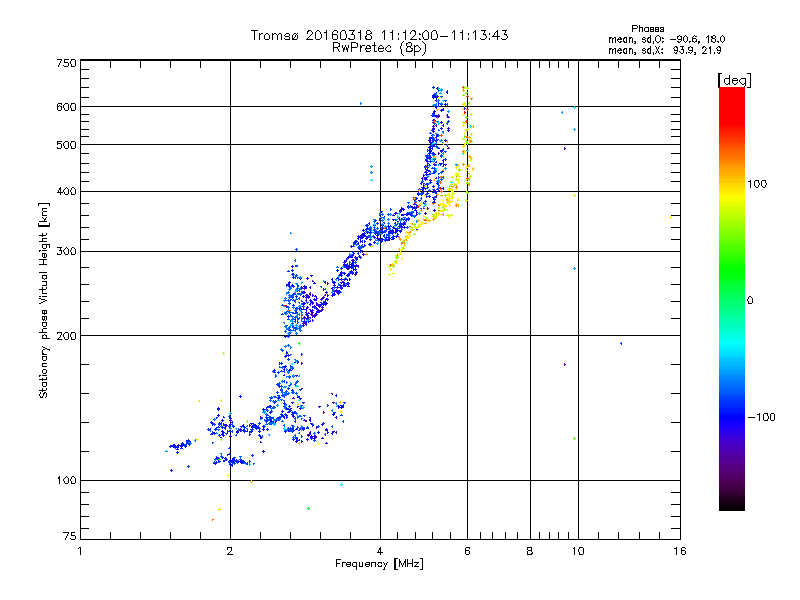
Task: Click the RwPretec (8p) subtitle
Action: coord(379,48)
